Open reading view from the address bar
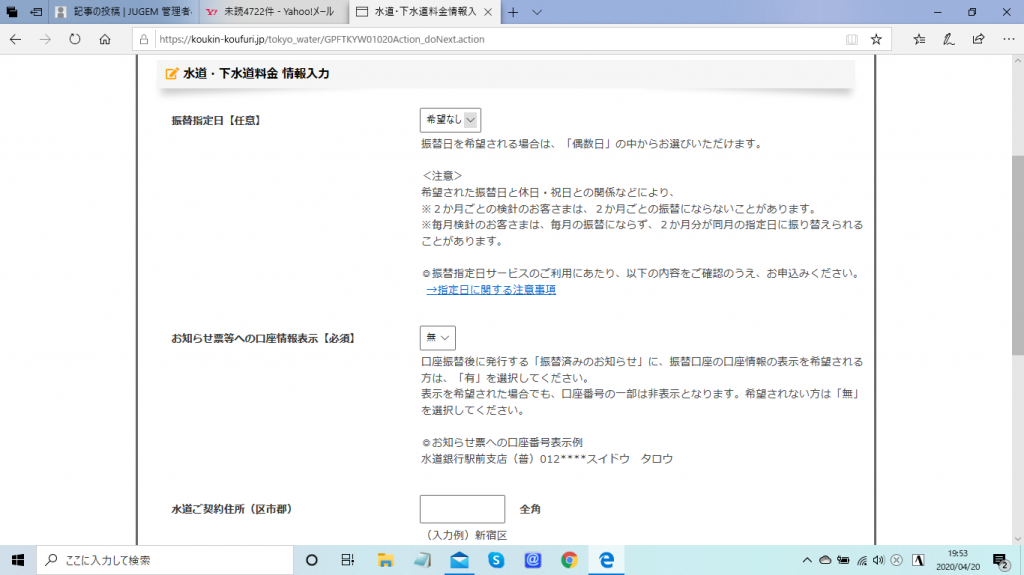Screen dimensions: 1024x575 pyautogui.click(x=851, y=39)
